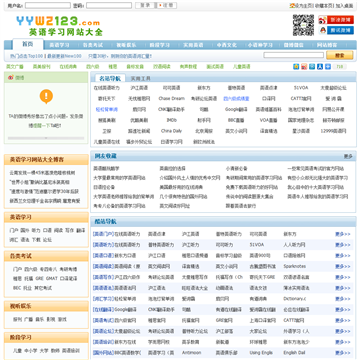Focus the 用户名 username field
Image resolution: width=360 pixels, height=360 pixels.
[48, 5]
